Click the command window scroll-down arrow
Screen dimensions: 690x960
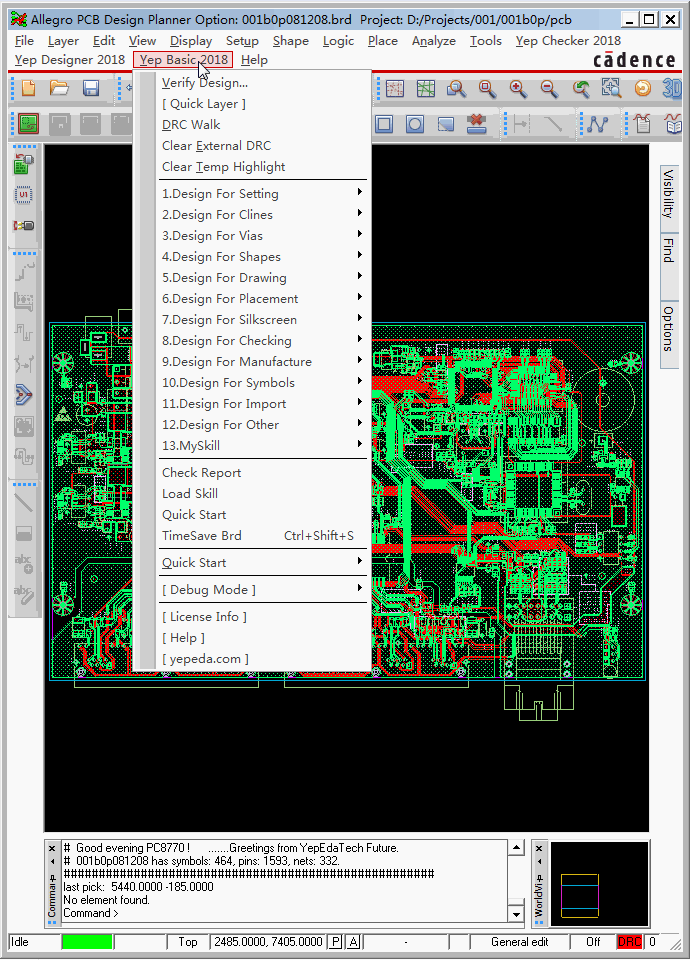pyautogui.click(x=516, y=915)
